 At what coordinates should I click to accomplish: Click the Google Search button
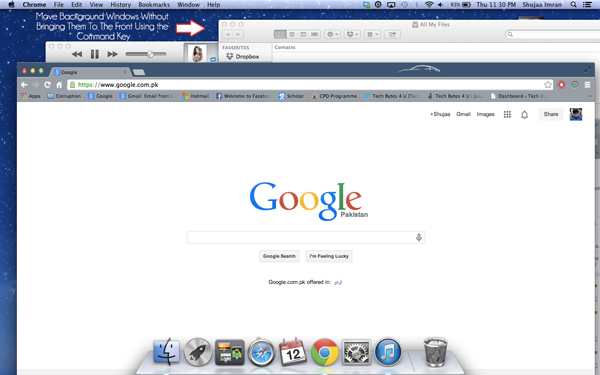click(279, 256)
